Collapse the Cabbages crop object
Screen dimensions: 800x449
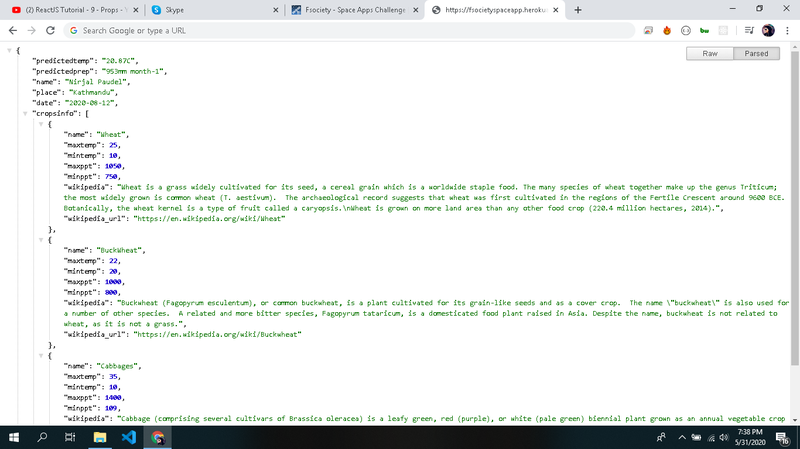tap(41, 356)
